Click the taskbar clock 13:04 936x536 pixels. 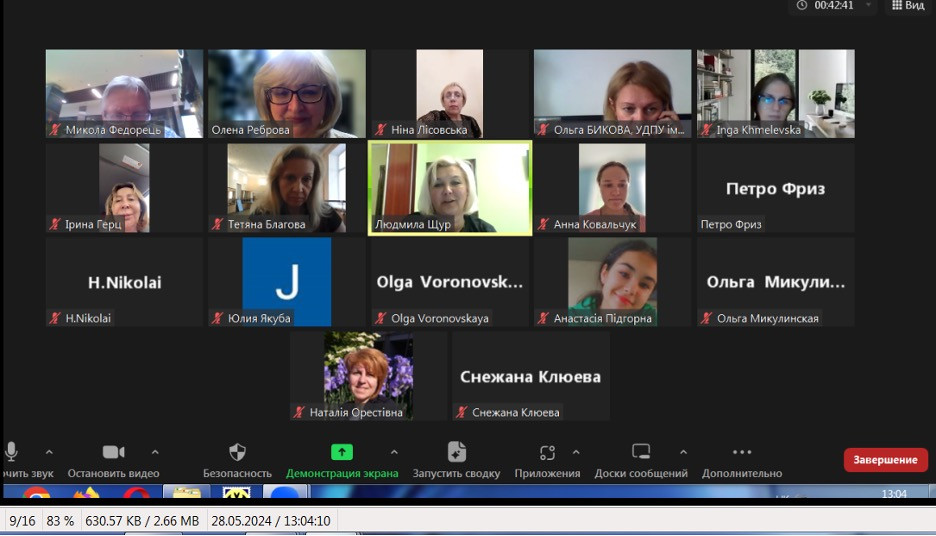[x=894, y=494]
